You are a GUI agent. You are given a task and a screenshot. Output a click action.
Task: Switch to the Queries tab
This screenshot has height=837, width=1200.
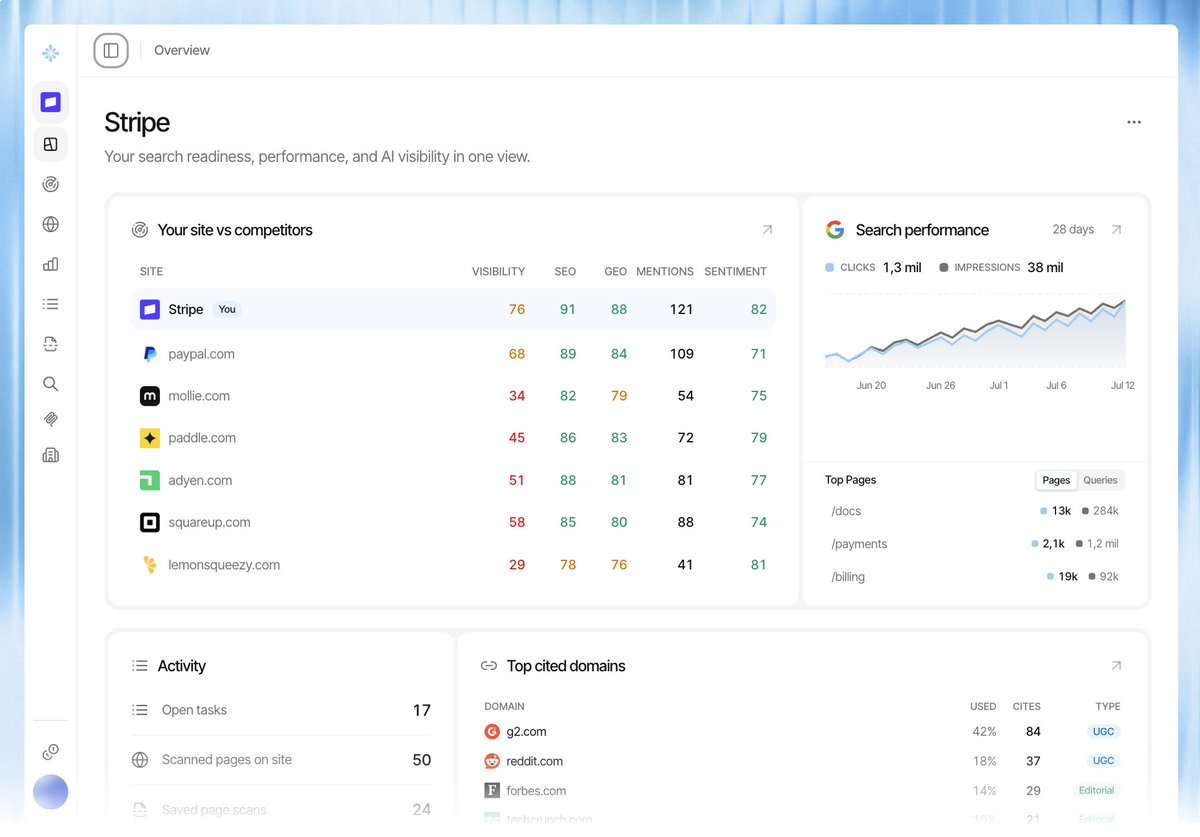[x=1100, y=480]
